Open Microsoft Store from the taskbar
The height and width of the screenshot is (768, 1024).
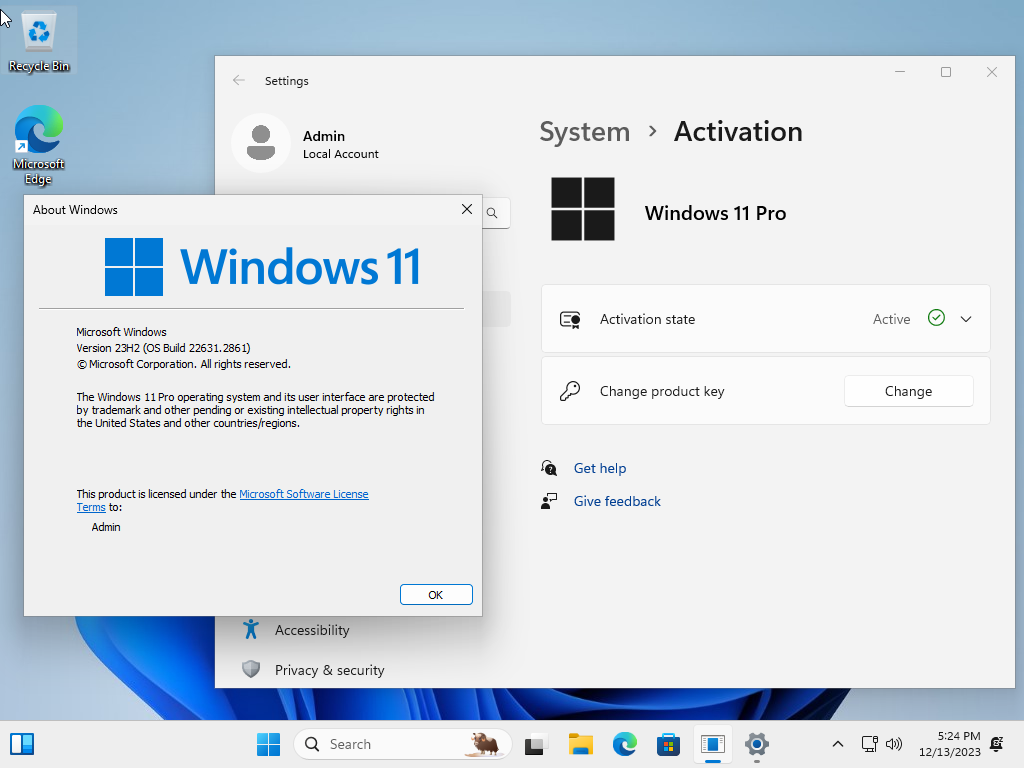point(668,744)
